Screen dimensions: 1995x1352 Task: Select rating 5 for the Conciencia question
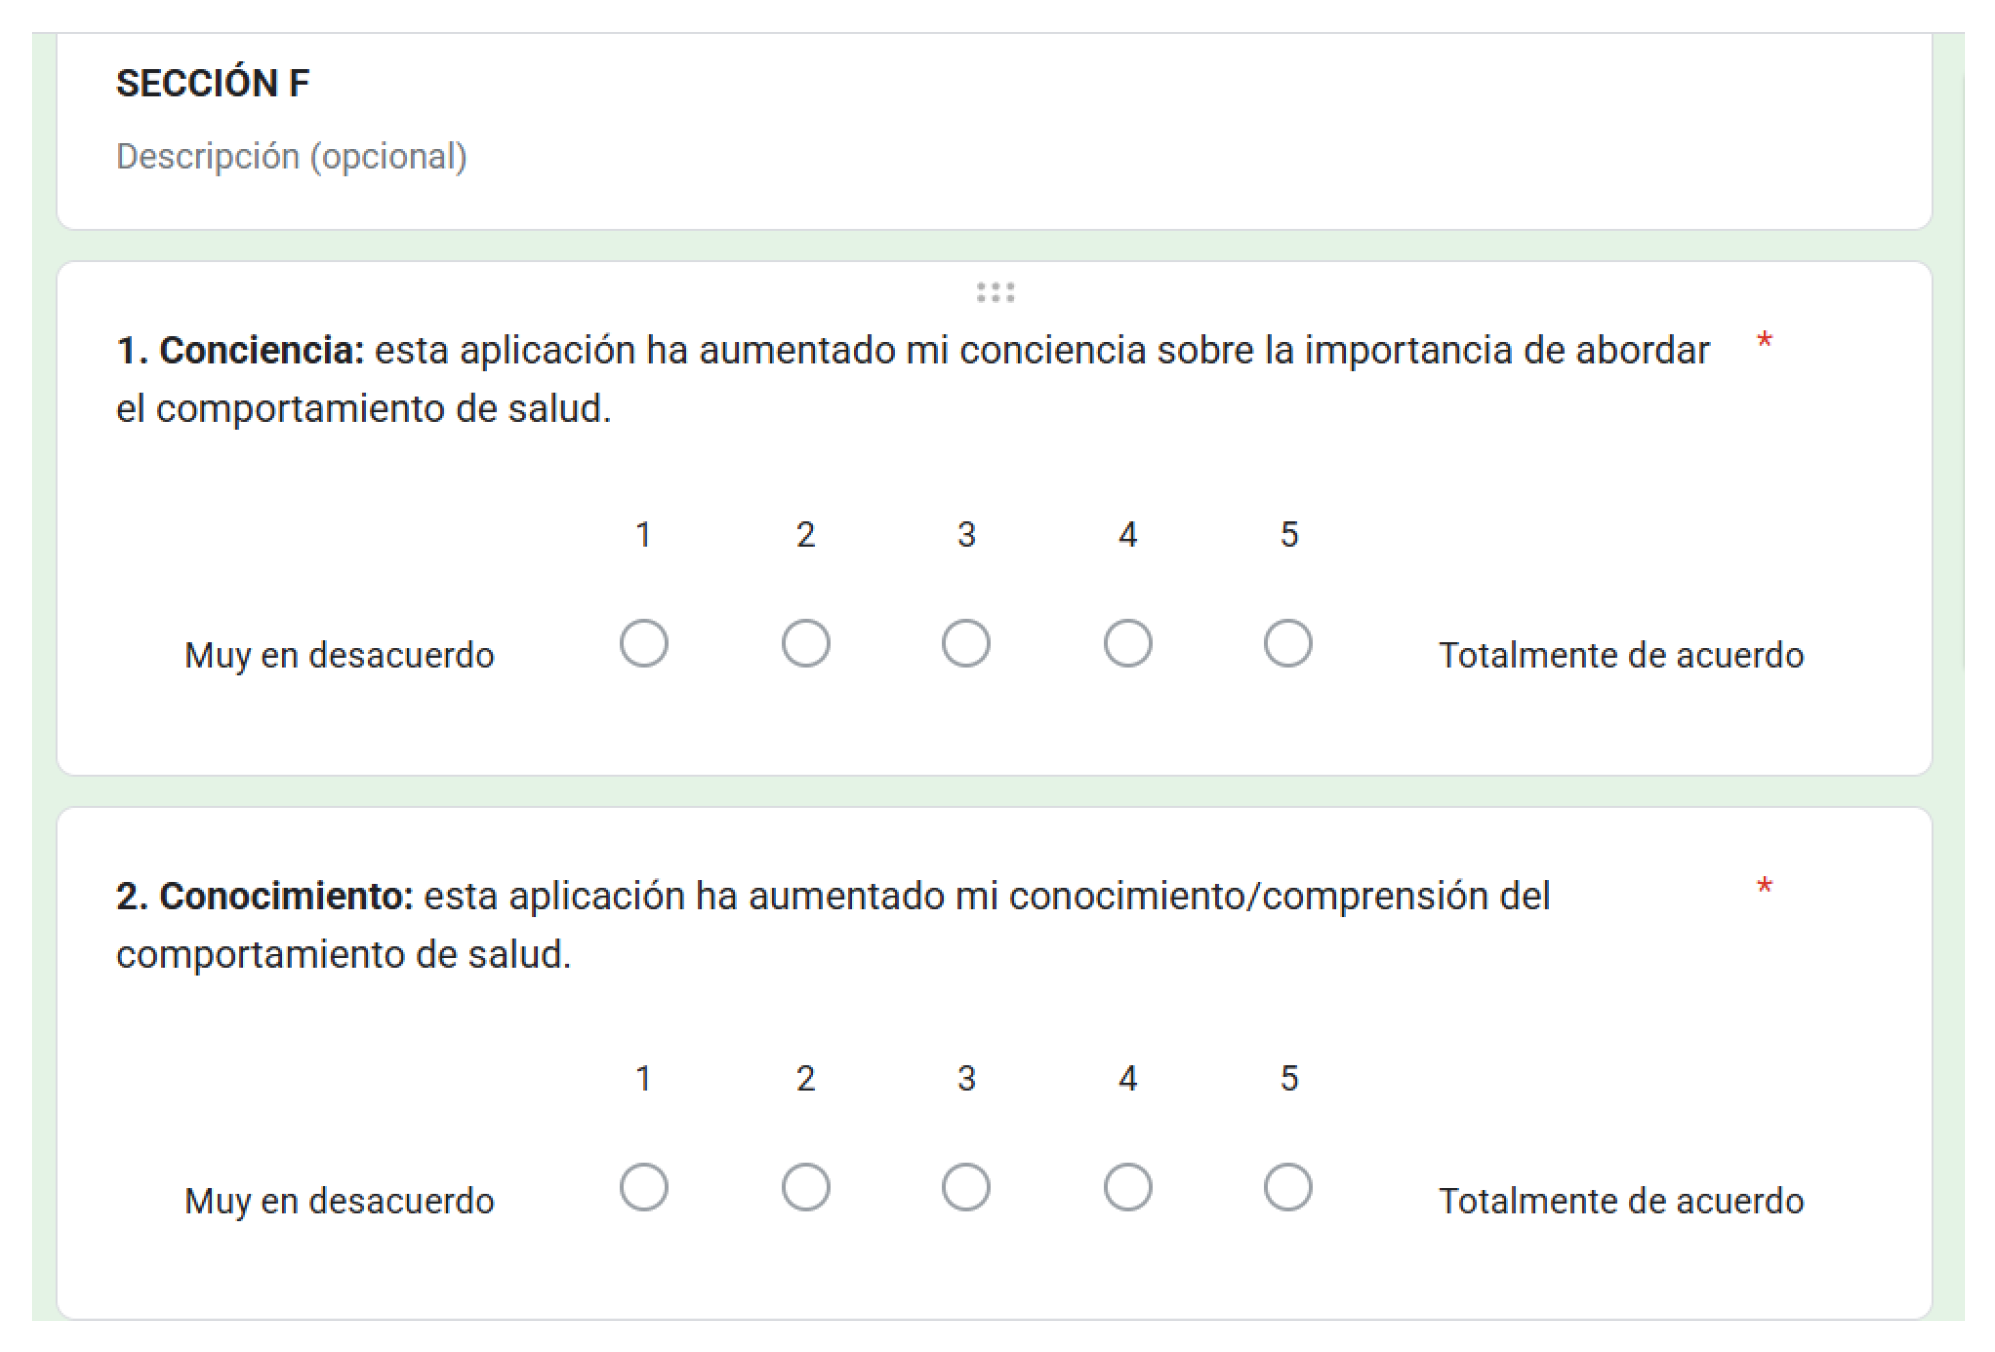pos(1288,643)
